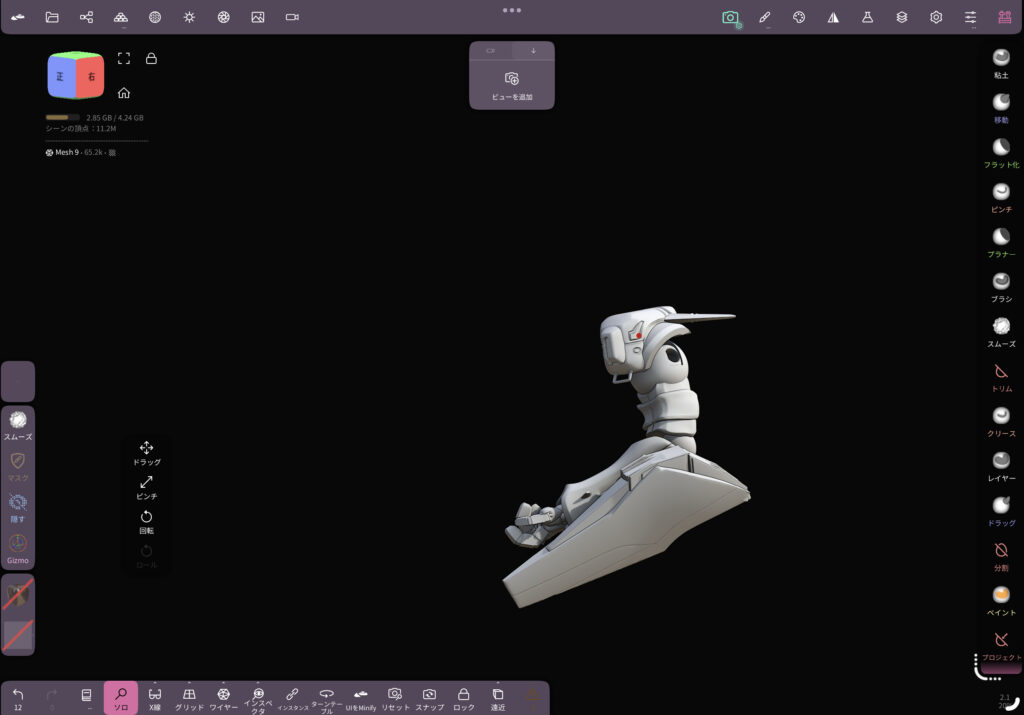Choose the 分割 (Split) tool

pyautogui.click(x=1000, y=556)
